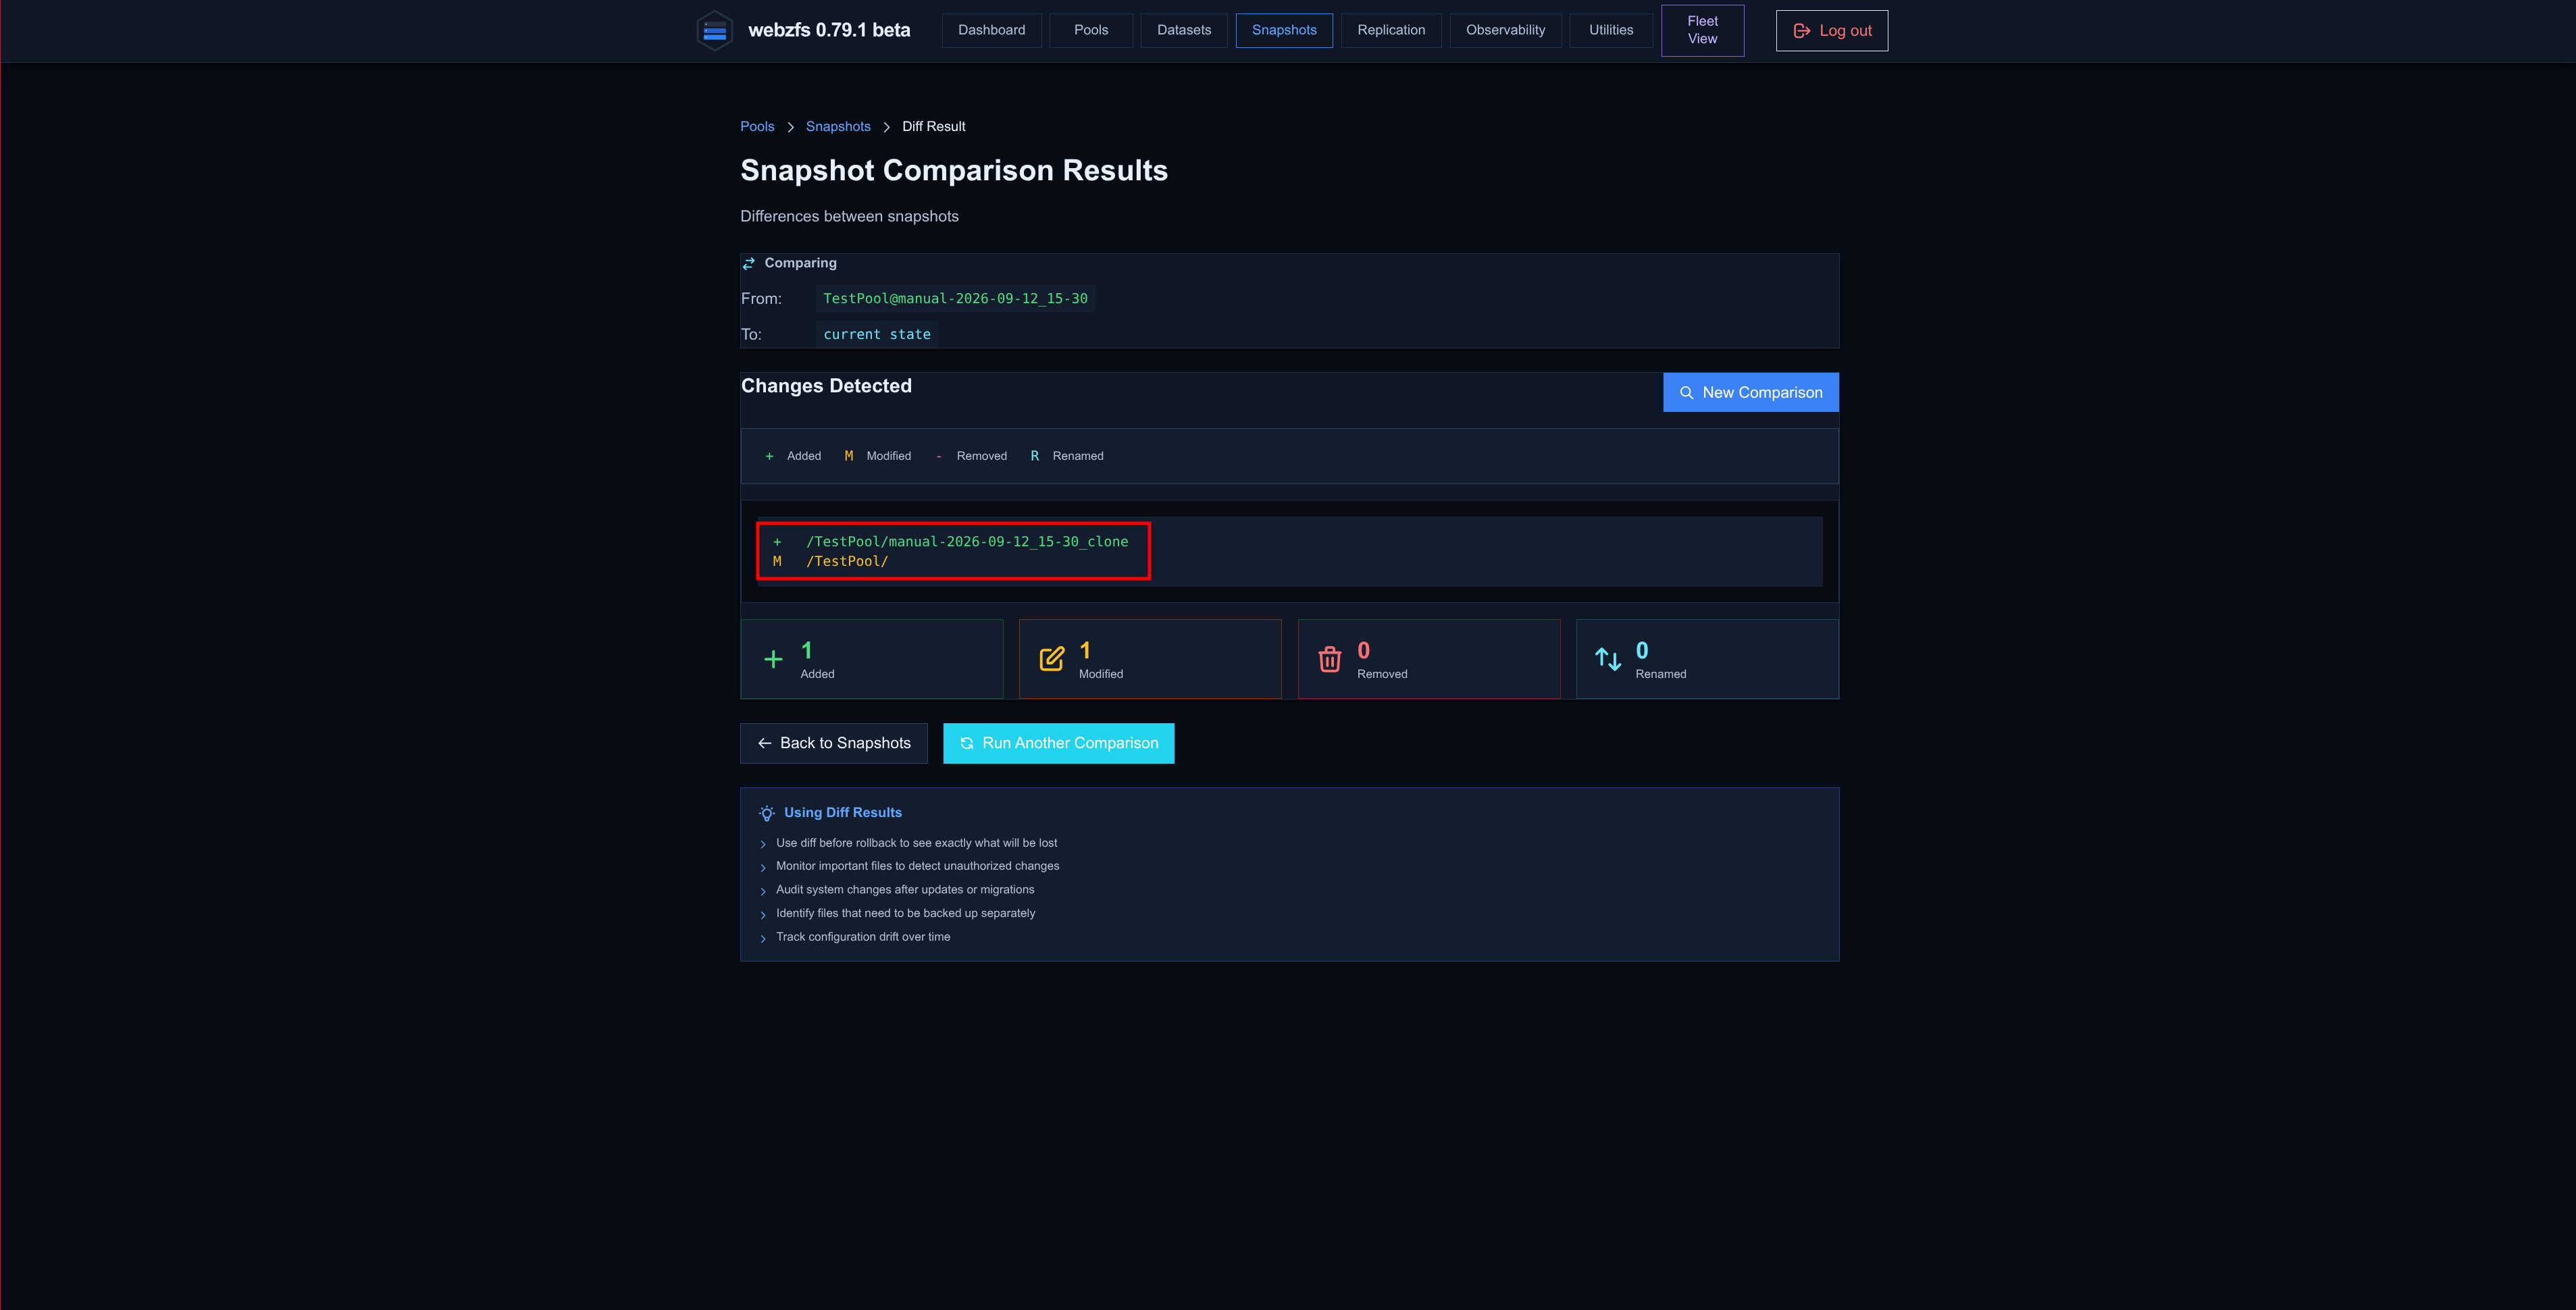
Task: Click the lightbulb icon beside Using Diff Results
Action: pyautogui.click(x=767, y=813)
